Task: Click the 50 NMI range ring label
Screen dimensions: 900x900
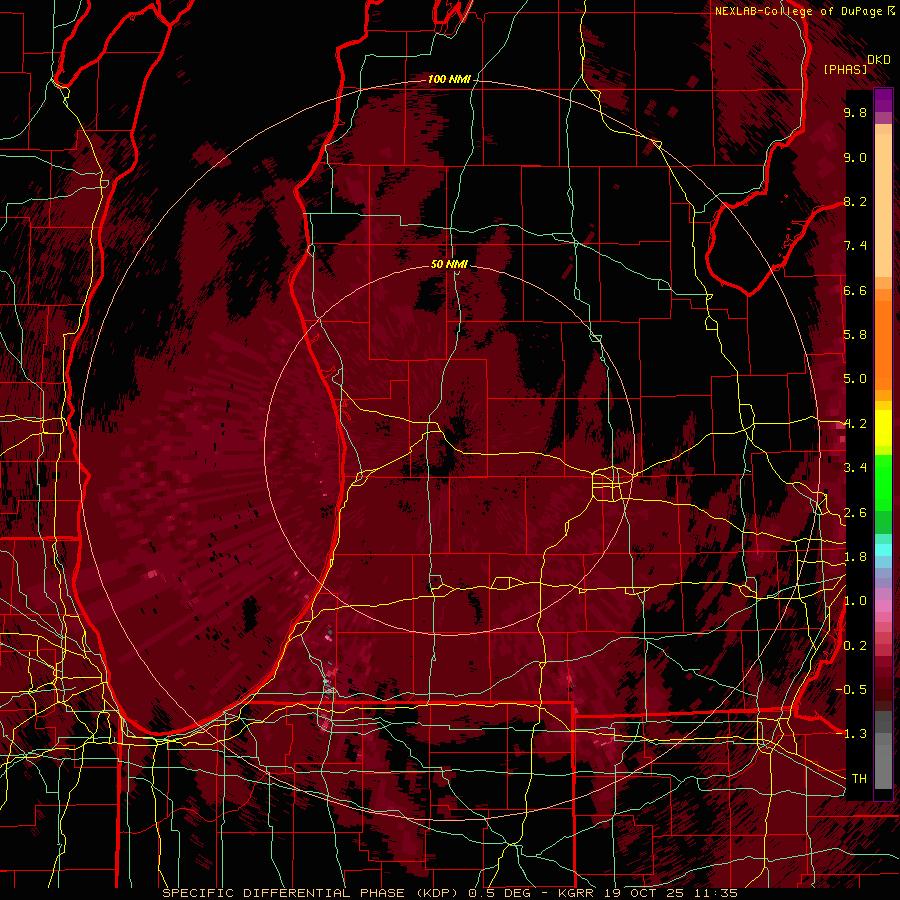Action: coord(449,264)
